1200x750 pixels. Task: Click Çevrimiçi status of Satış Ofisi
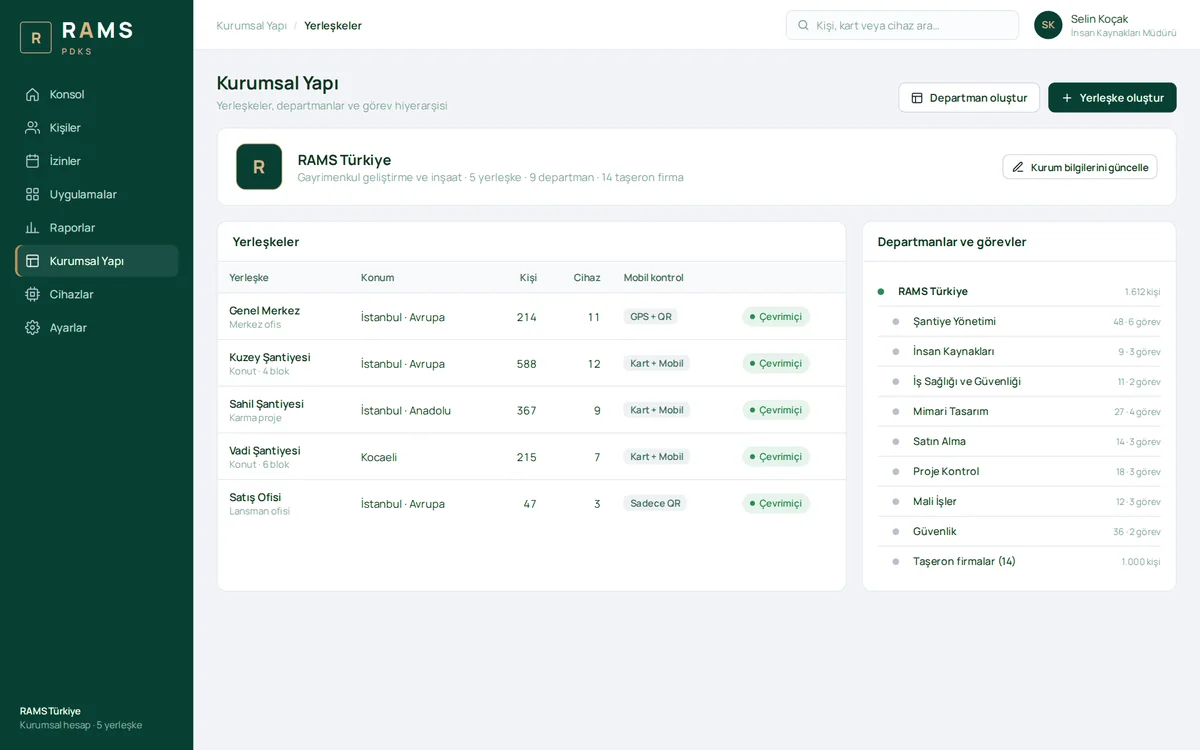[x=776, y=503]
